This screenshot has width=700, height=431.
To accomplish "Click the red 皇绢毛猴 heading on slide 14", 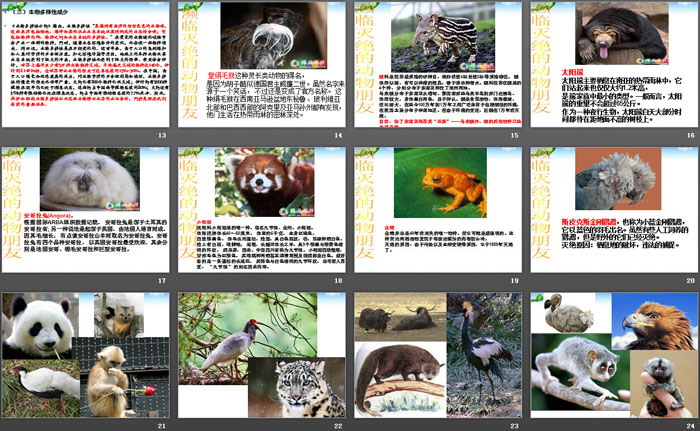I will click(221, 75).
